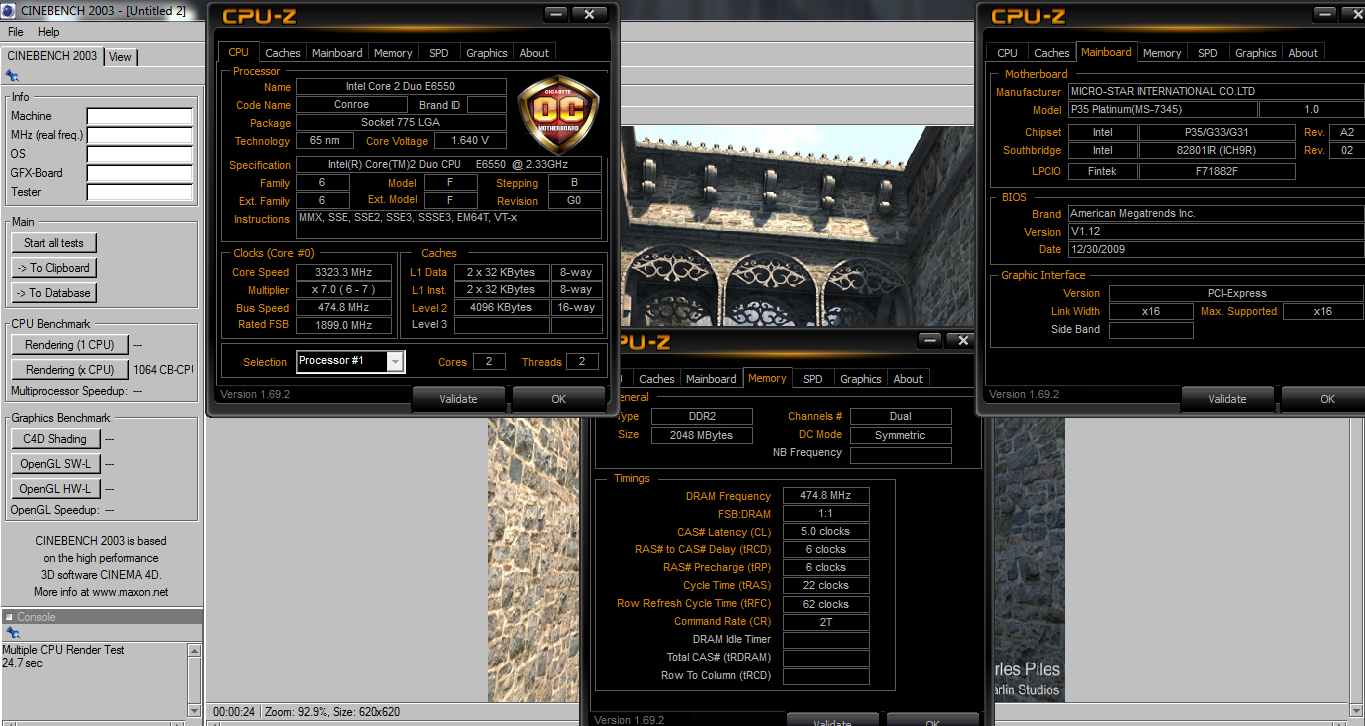Close the Memory CPU-Z window
The width and height of the screenshot is (1365, 726).
[962, 341]
